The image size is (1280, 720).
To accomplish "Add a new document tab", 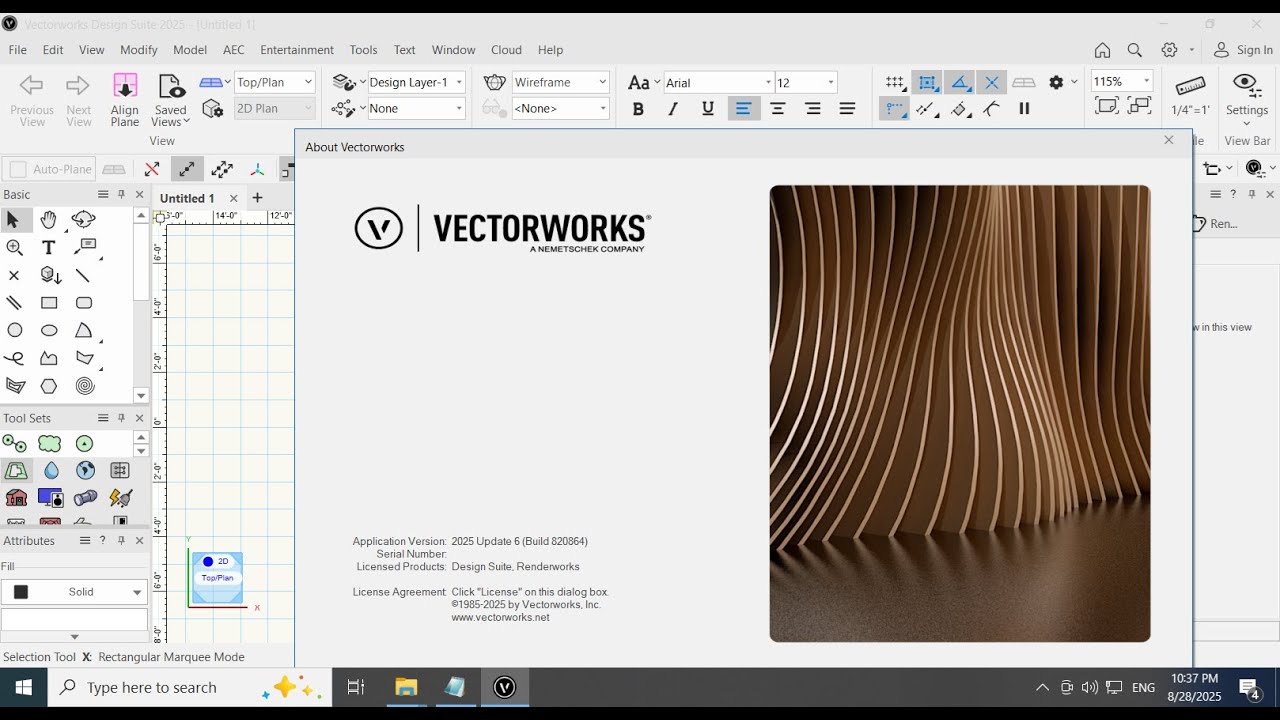I will tap(257, 198).
